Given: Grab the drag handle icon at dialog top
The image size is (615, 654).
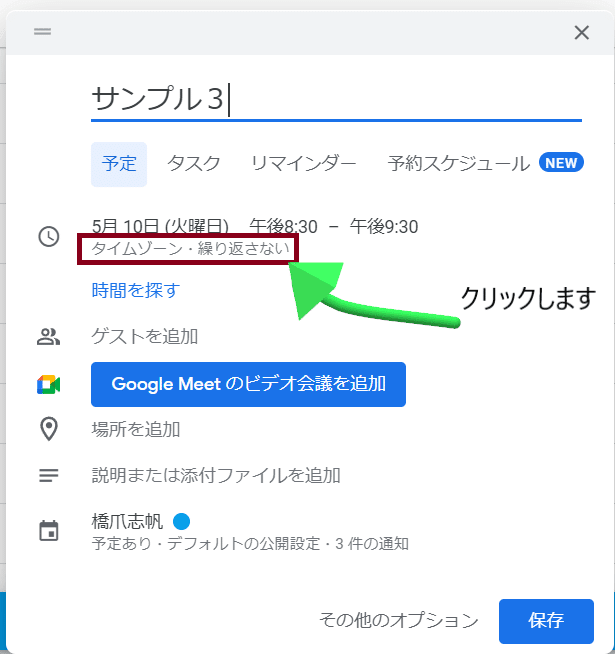Looking at the screenshot, I should click(x=43, y=32).
